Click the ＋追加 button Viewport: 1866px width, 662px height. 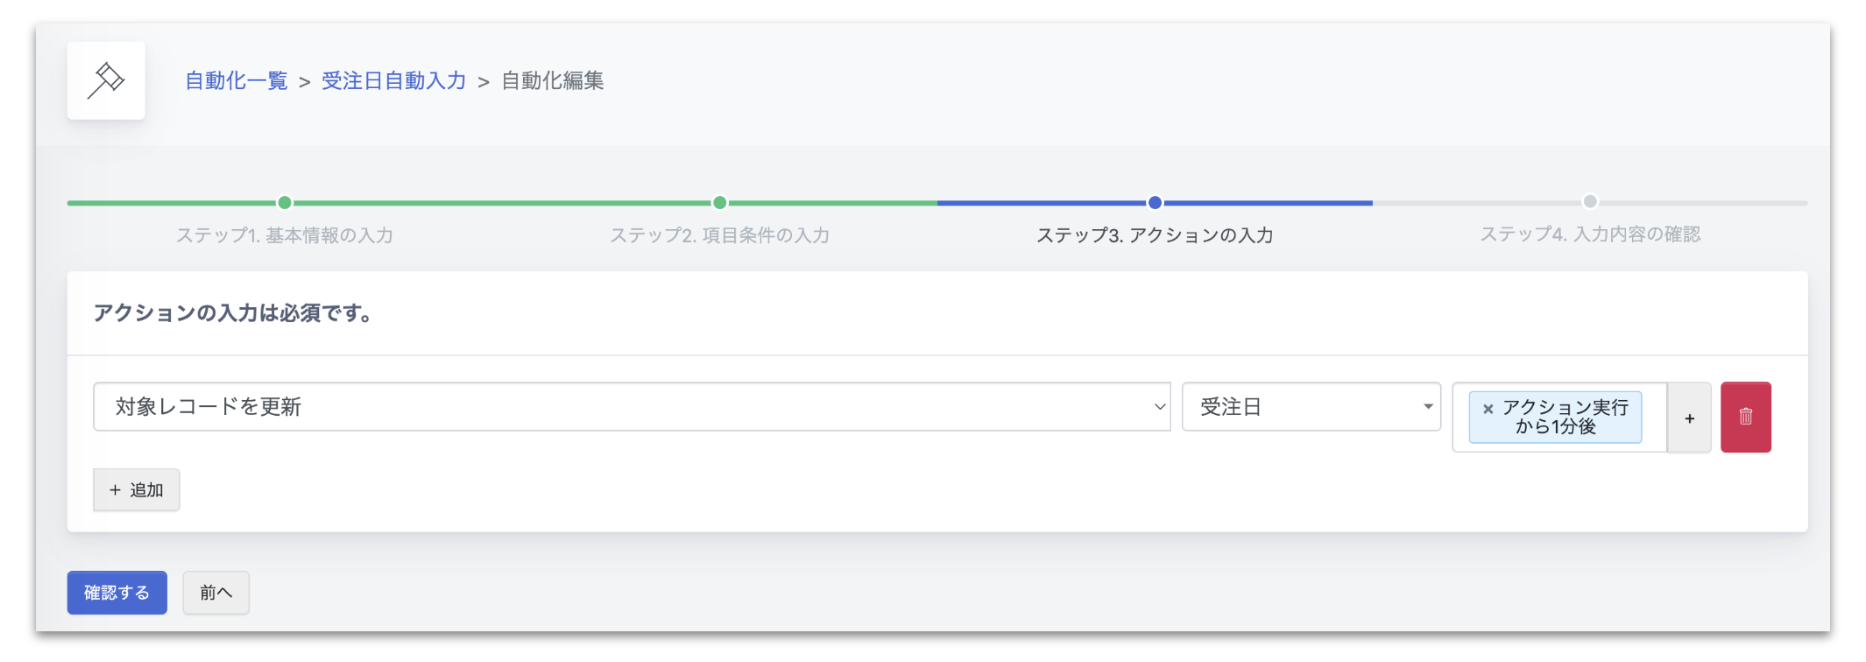[x=136, y=490]
